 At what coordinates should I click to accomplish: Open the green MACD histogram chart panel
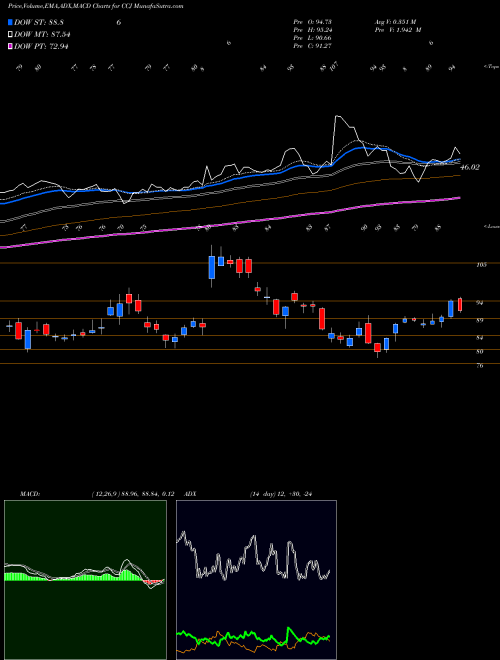85,580
